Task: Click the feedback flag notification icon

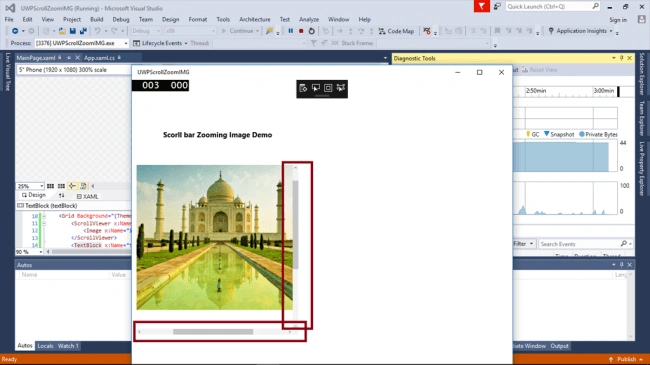Action: (x=482, y=6)
